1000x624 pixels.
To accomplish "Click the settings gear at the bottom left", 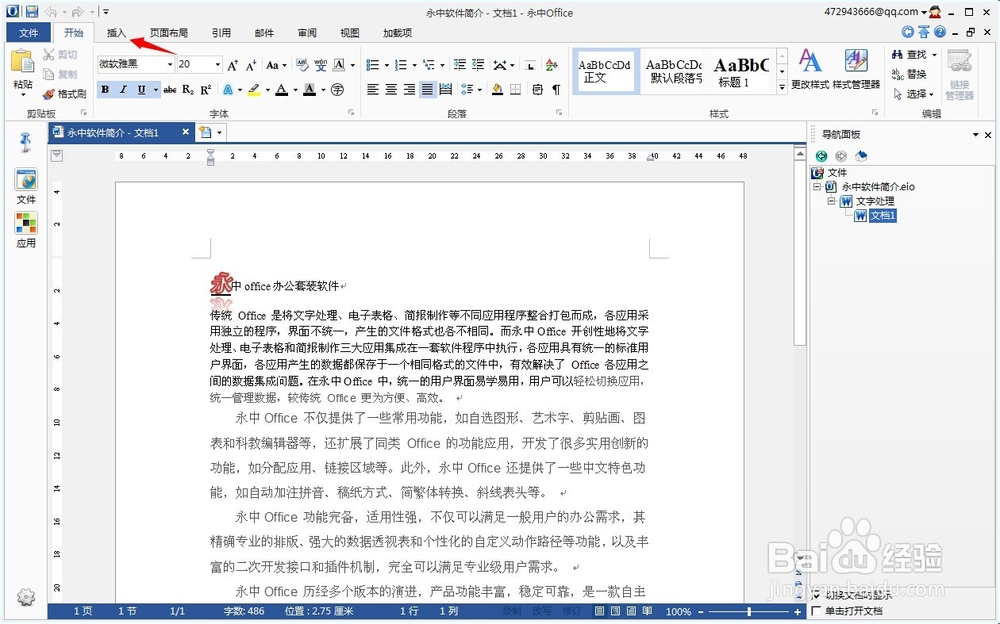I will (x=26, y=597).
